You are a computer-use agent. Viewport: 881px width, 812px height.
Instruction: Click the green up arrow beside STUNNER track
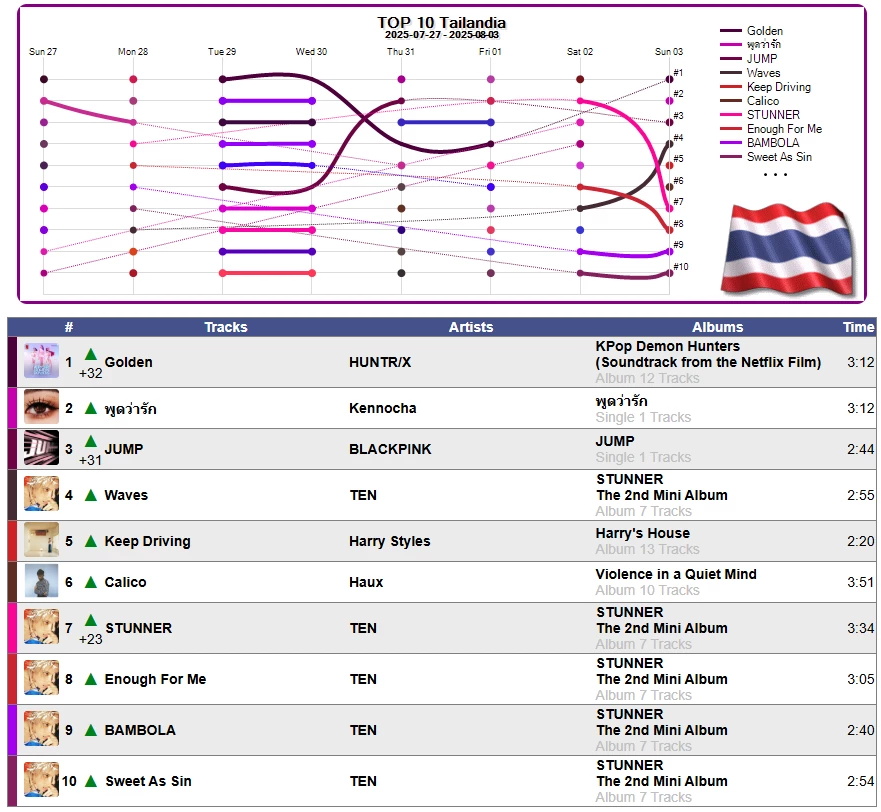point(90,620)
